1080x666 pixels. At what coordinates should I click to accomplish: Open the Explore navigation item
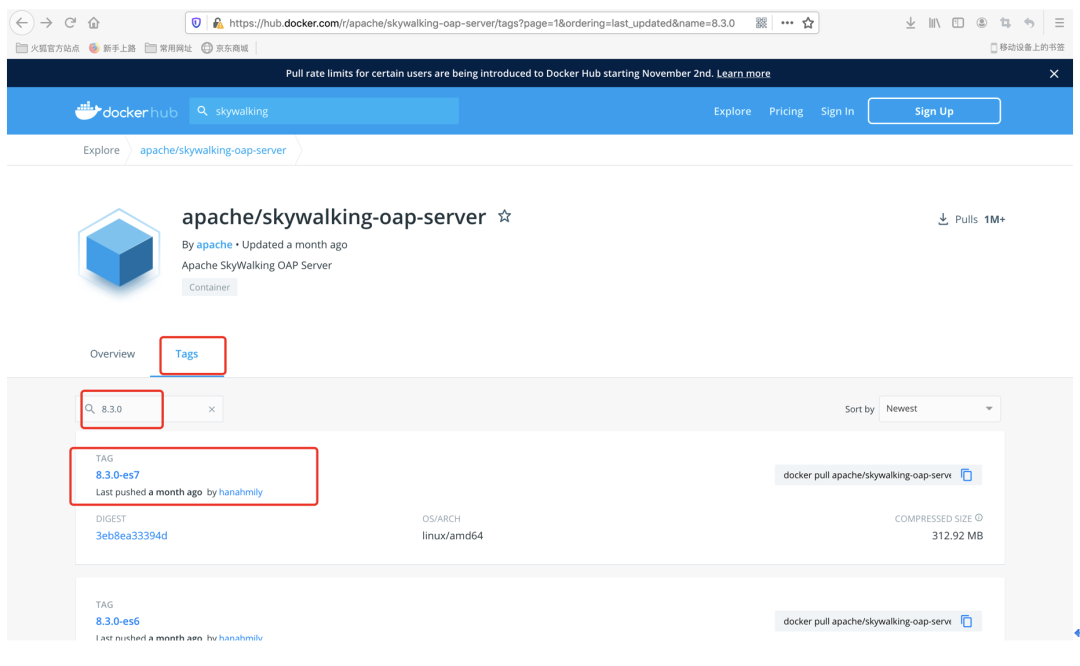click(732, 111)
